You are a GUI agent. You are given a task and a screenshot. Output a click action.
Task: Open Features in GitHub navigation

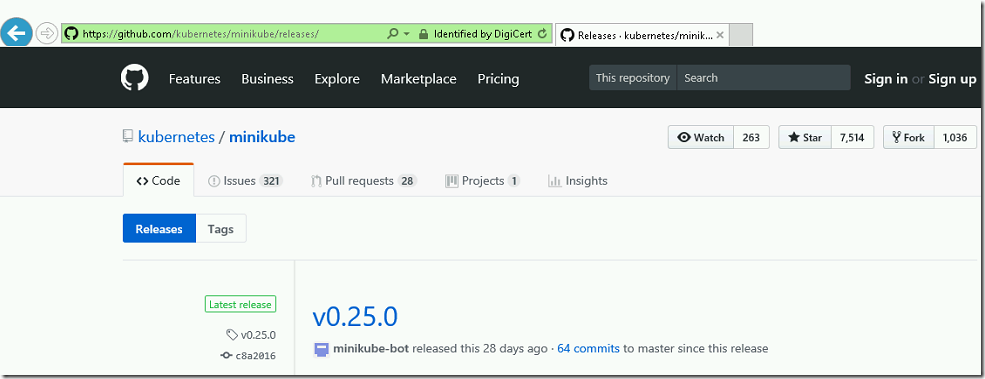[x=195, y=79]
